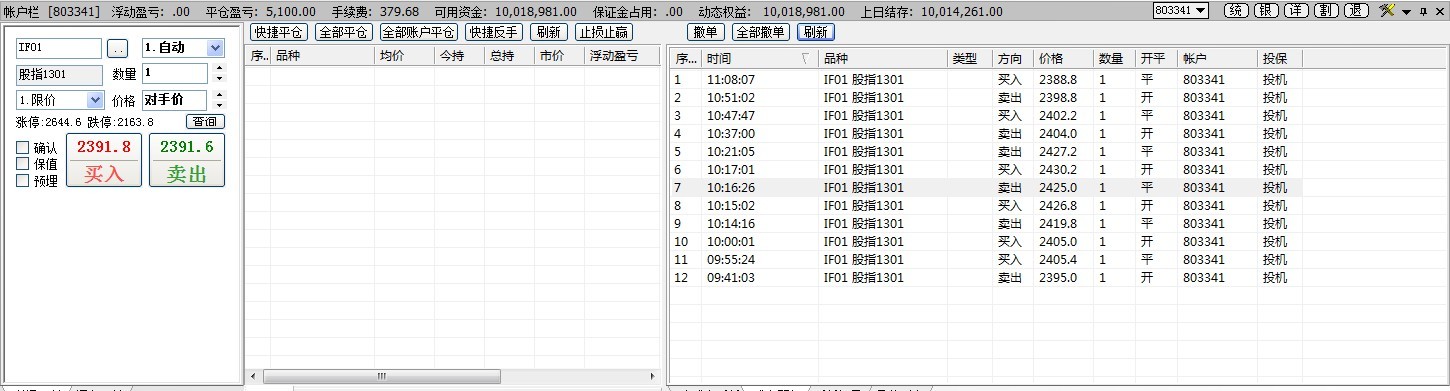Click the 帐户 column header in trades

[x=1217, y=59]
